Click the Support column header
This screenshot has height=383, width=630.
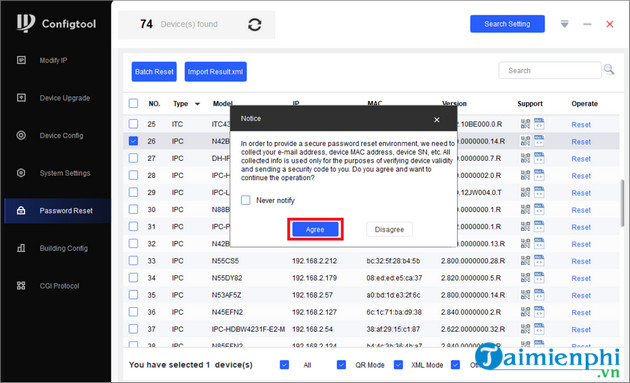(x=530, y=103)
